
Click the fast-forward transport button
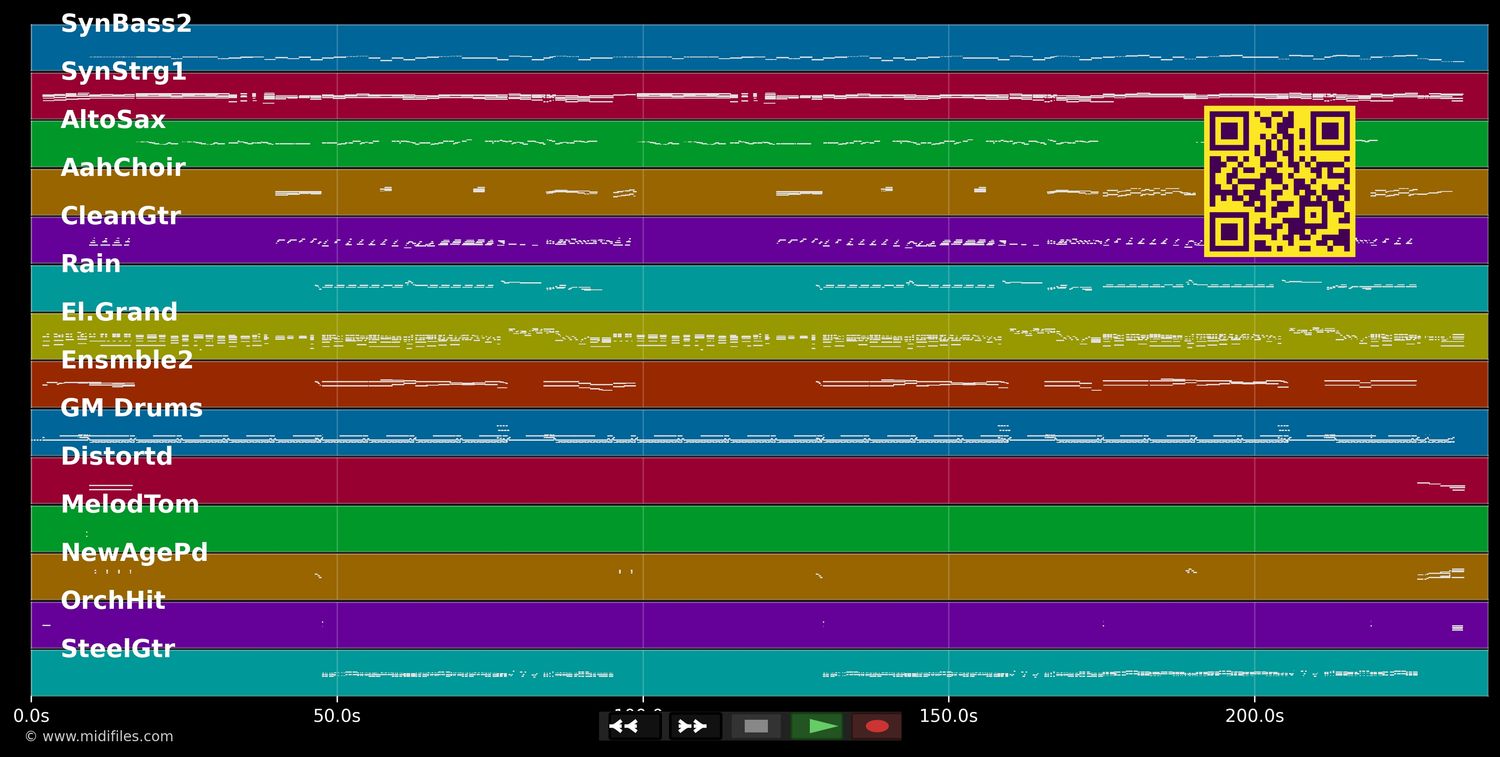tap(695, 726)
